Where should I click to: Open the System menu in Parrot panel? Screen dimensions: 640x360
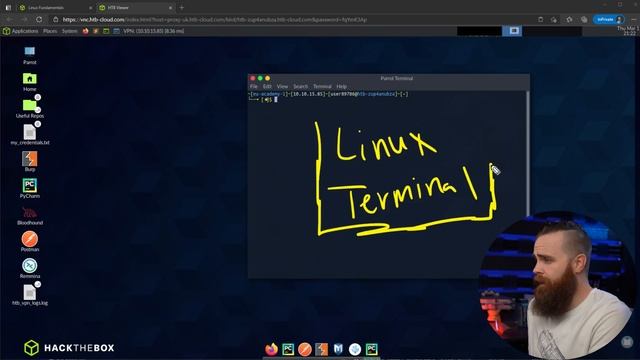click(x=69, y=31)
